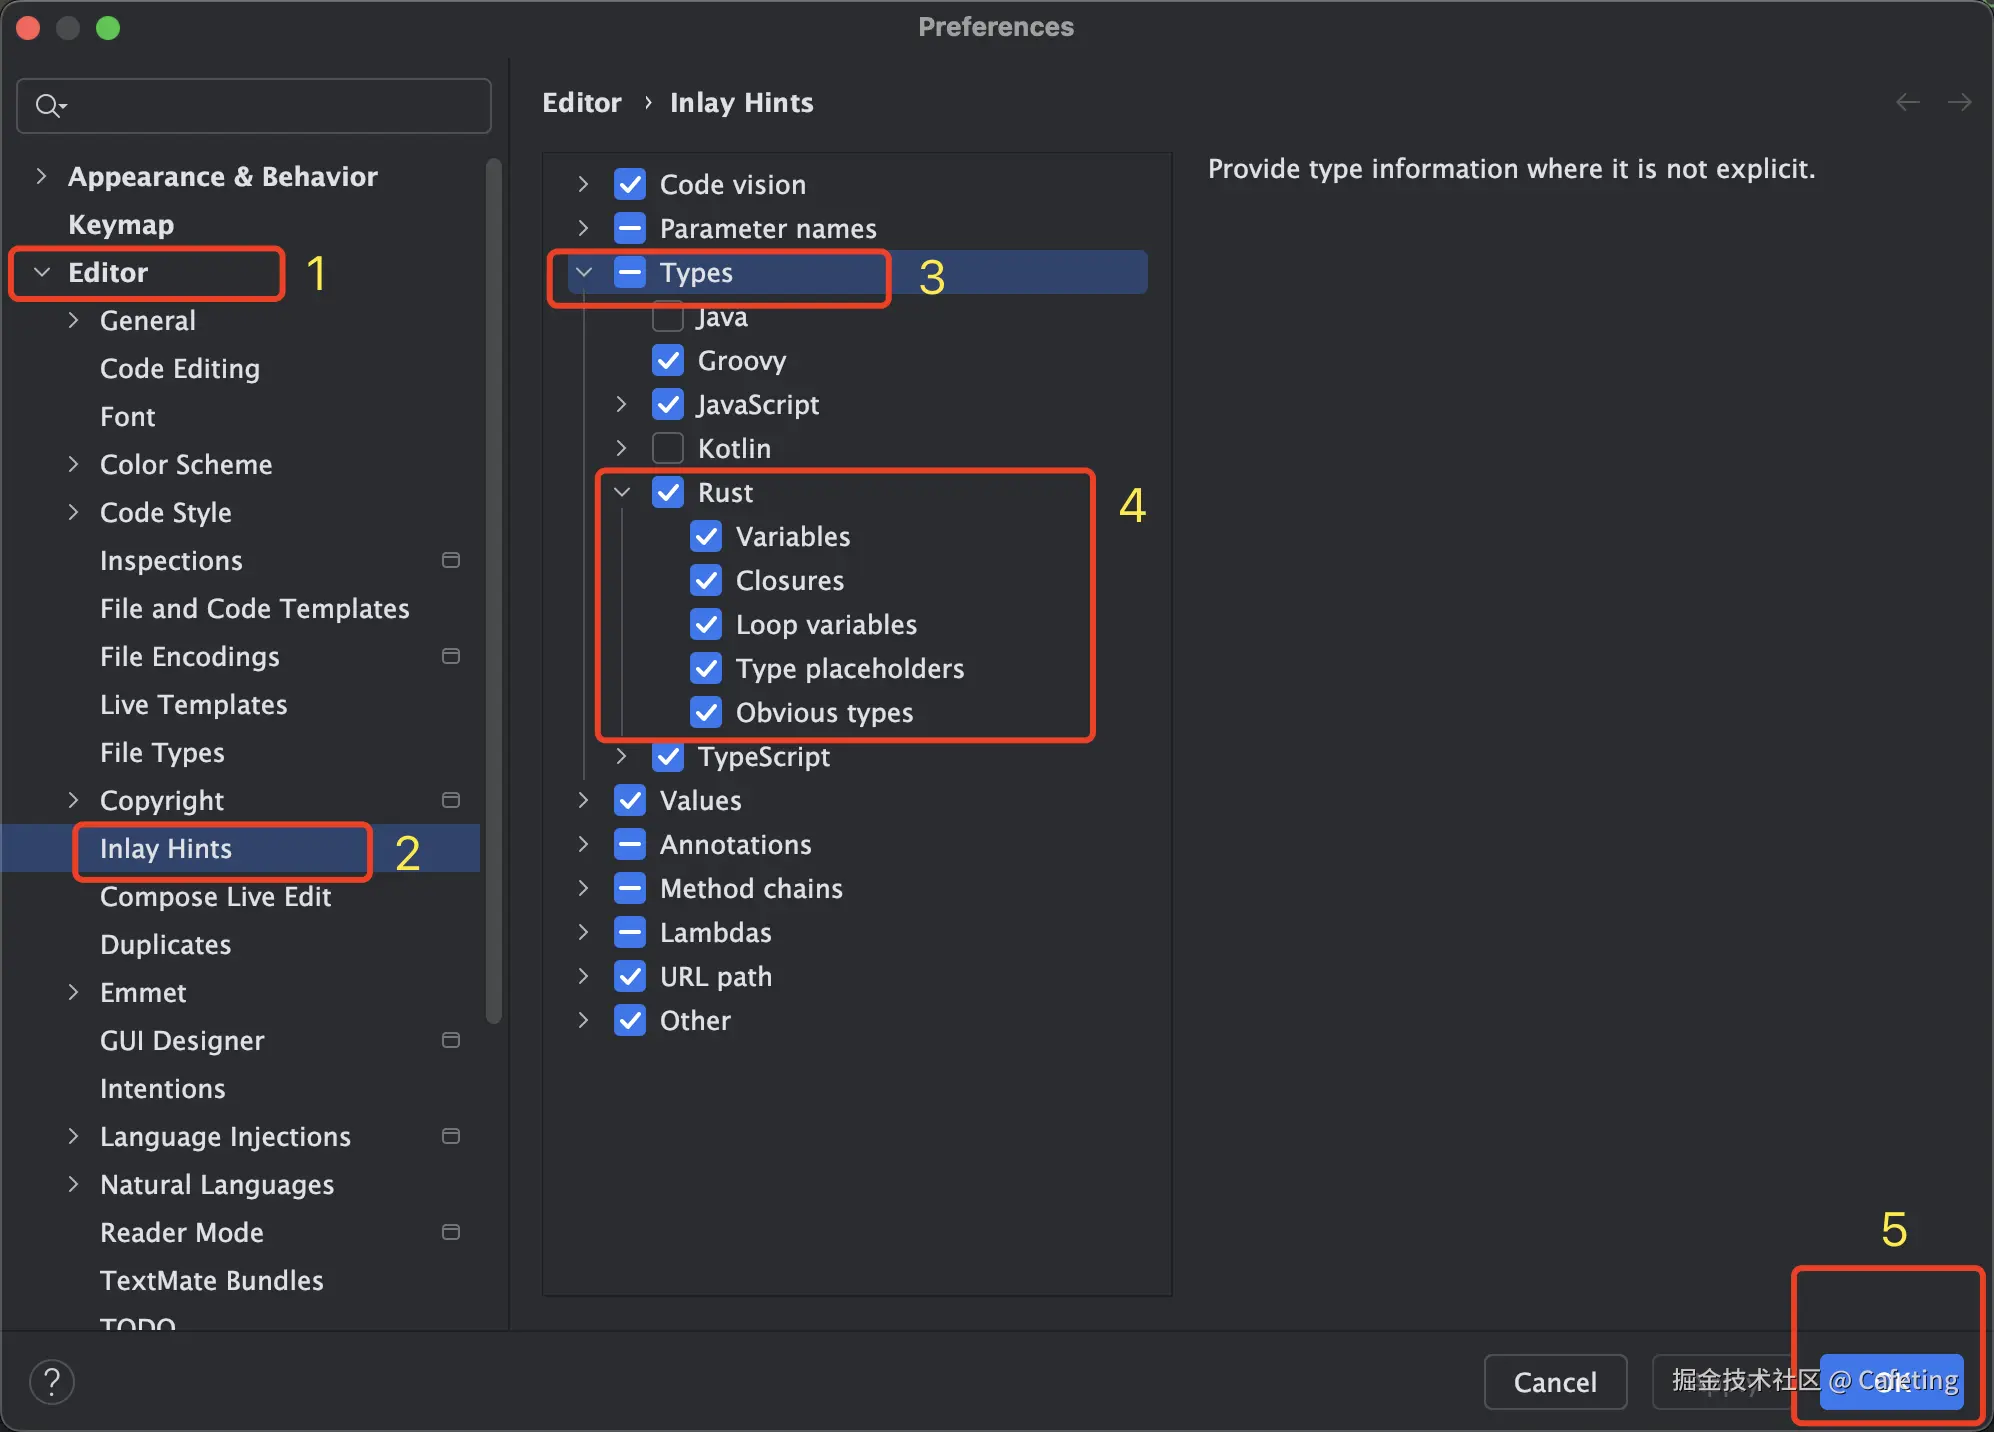
Task: Expand the TypeScript types node
Action: click(x=621, y=756)
